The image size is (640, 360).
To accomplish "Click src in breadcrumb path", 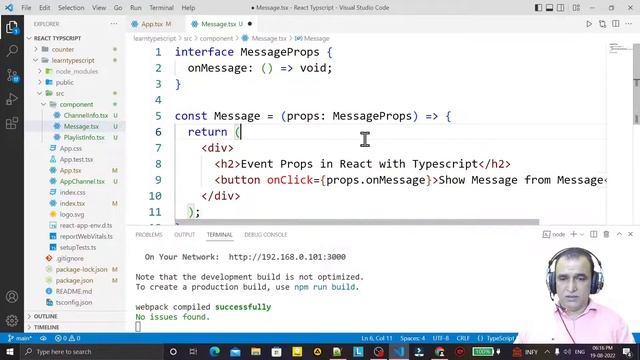I will 187,38.
